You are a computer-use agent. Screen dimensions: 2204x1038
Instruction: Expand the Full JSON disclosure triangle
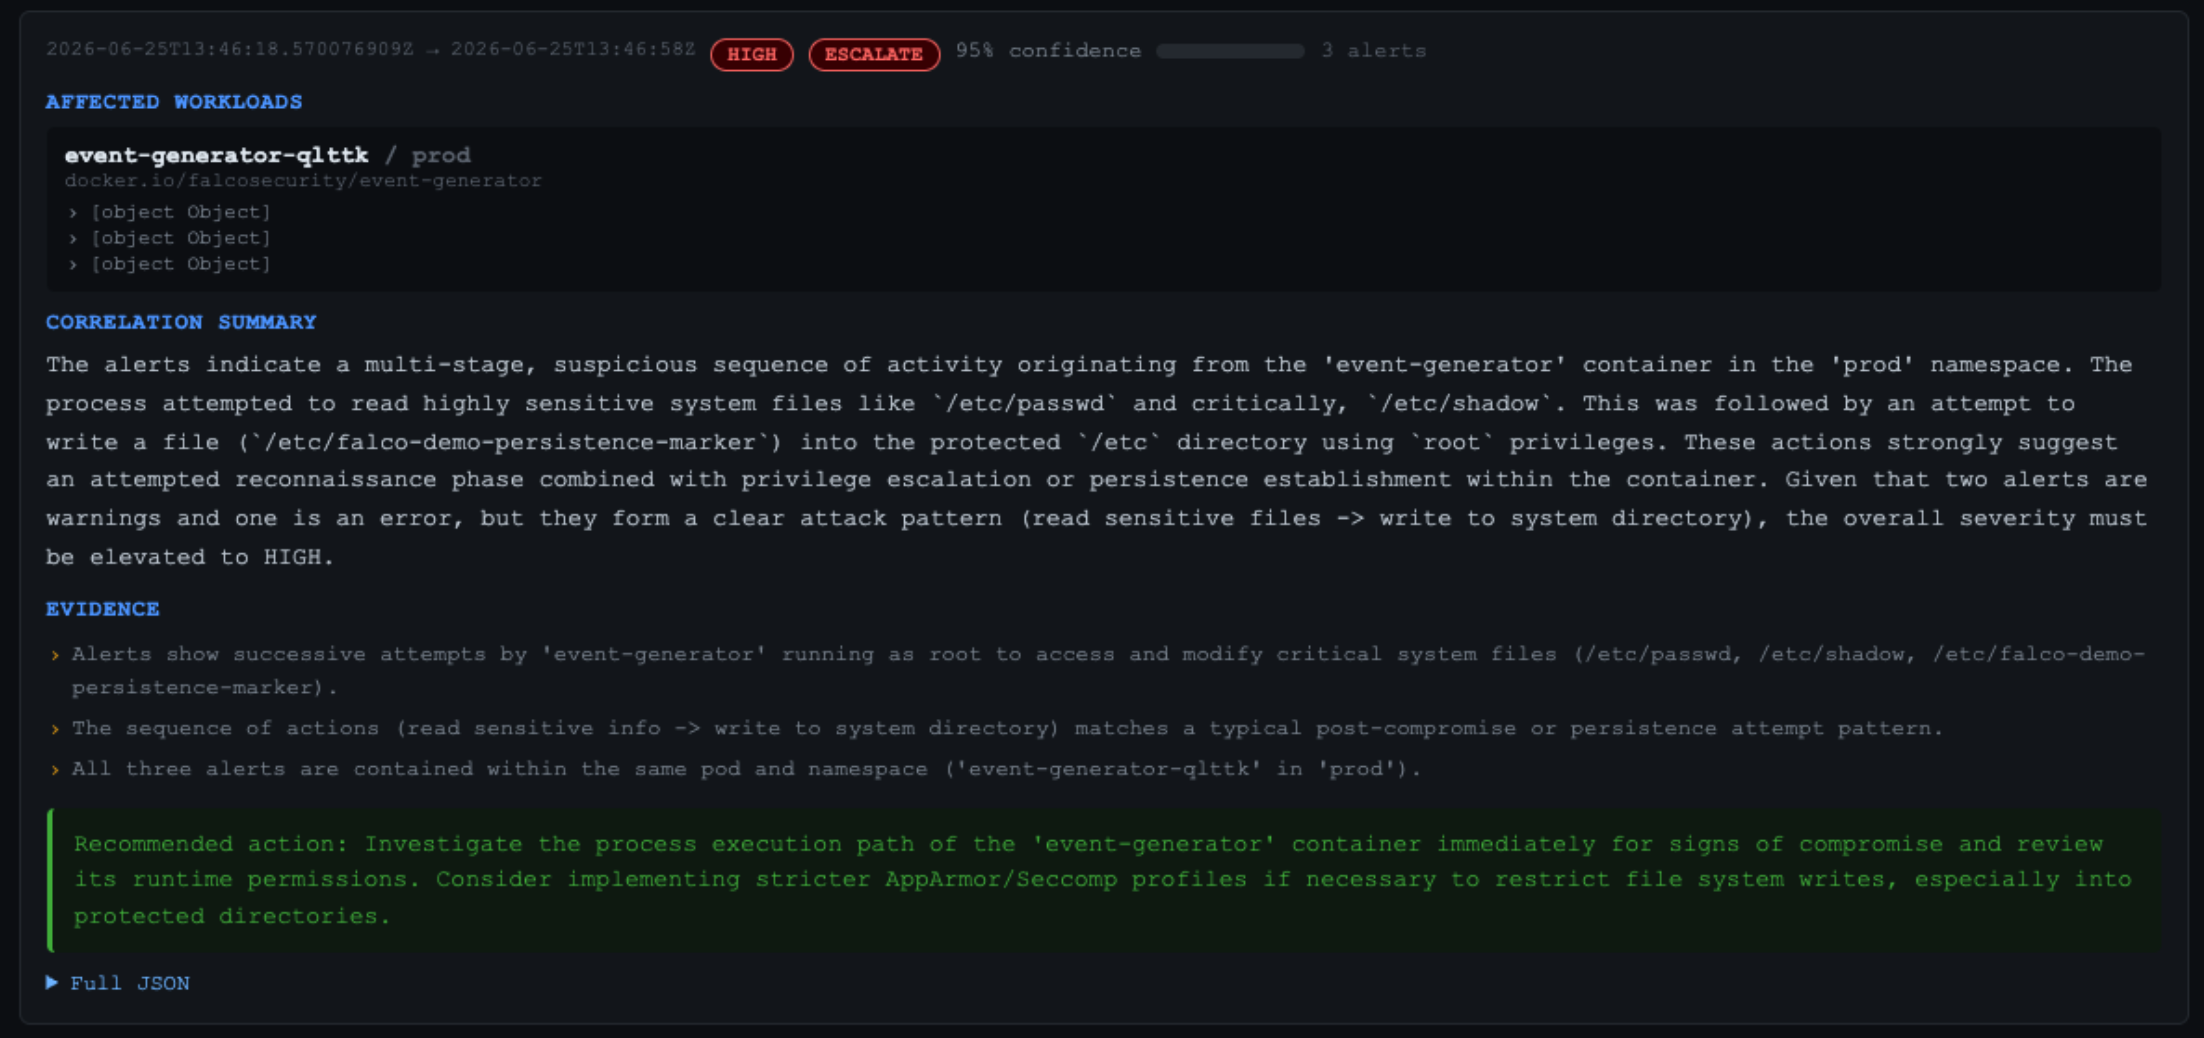tap(52, 983)
